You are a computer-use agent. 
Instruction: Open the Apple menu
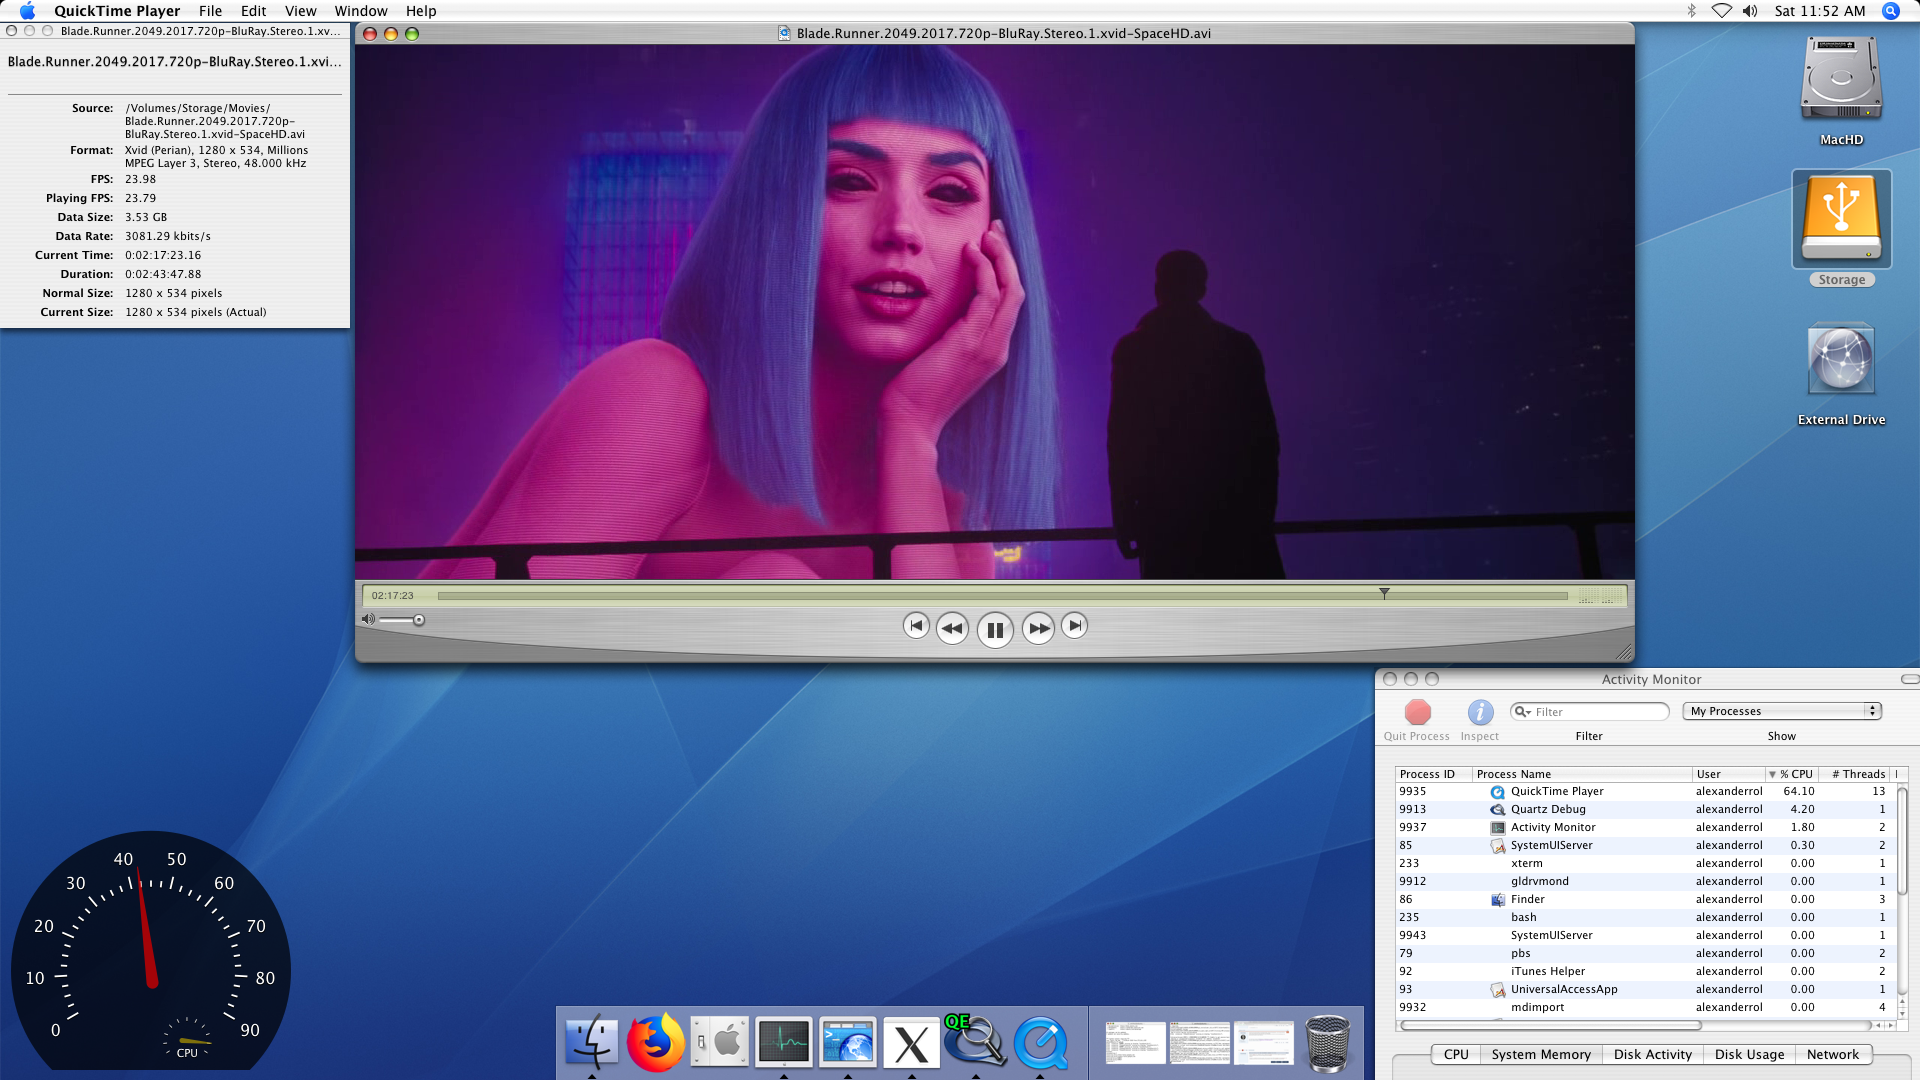pos(27,11)
